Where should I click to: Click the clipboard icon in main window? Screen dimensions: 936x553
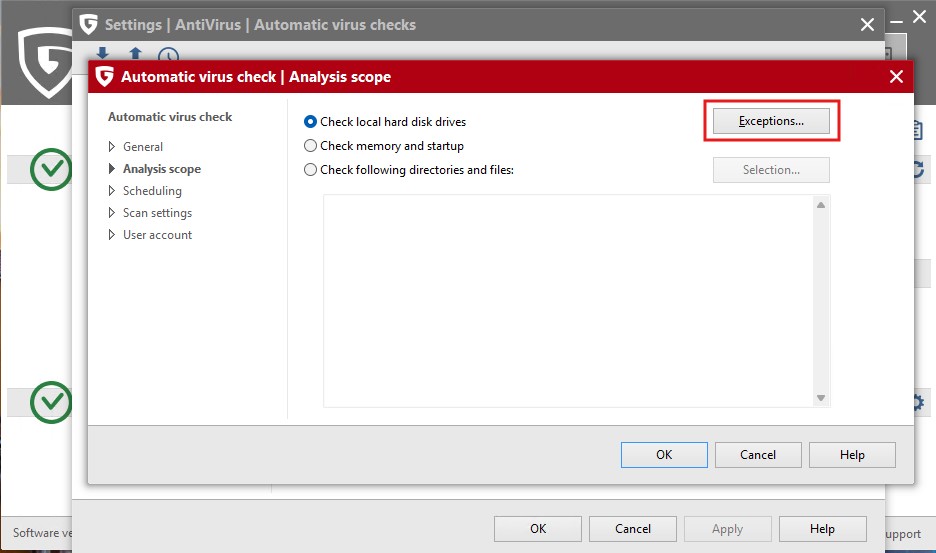coord(918,130)
